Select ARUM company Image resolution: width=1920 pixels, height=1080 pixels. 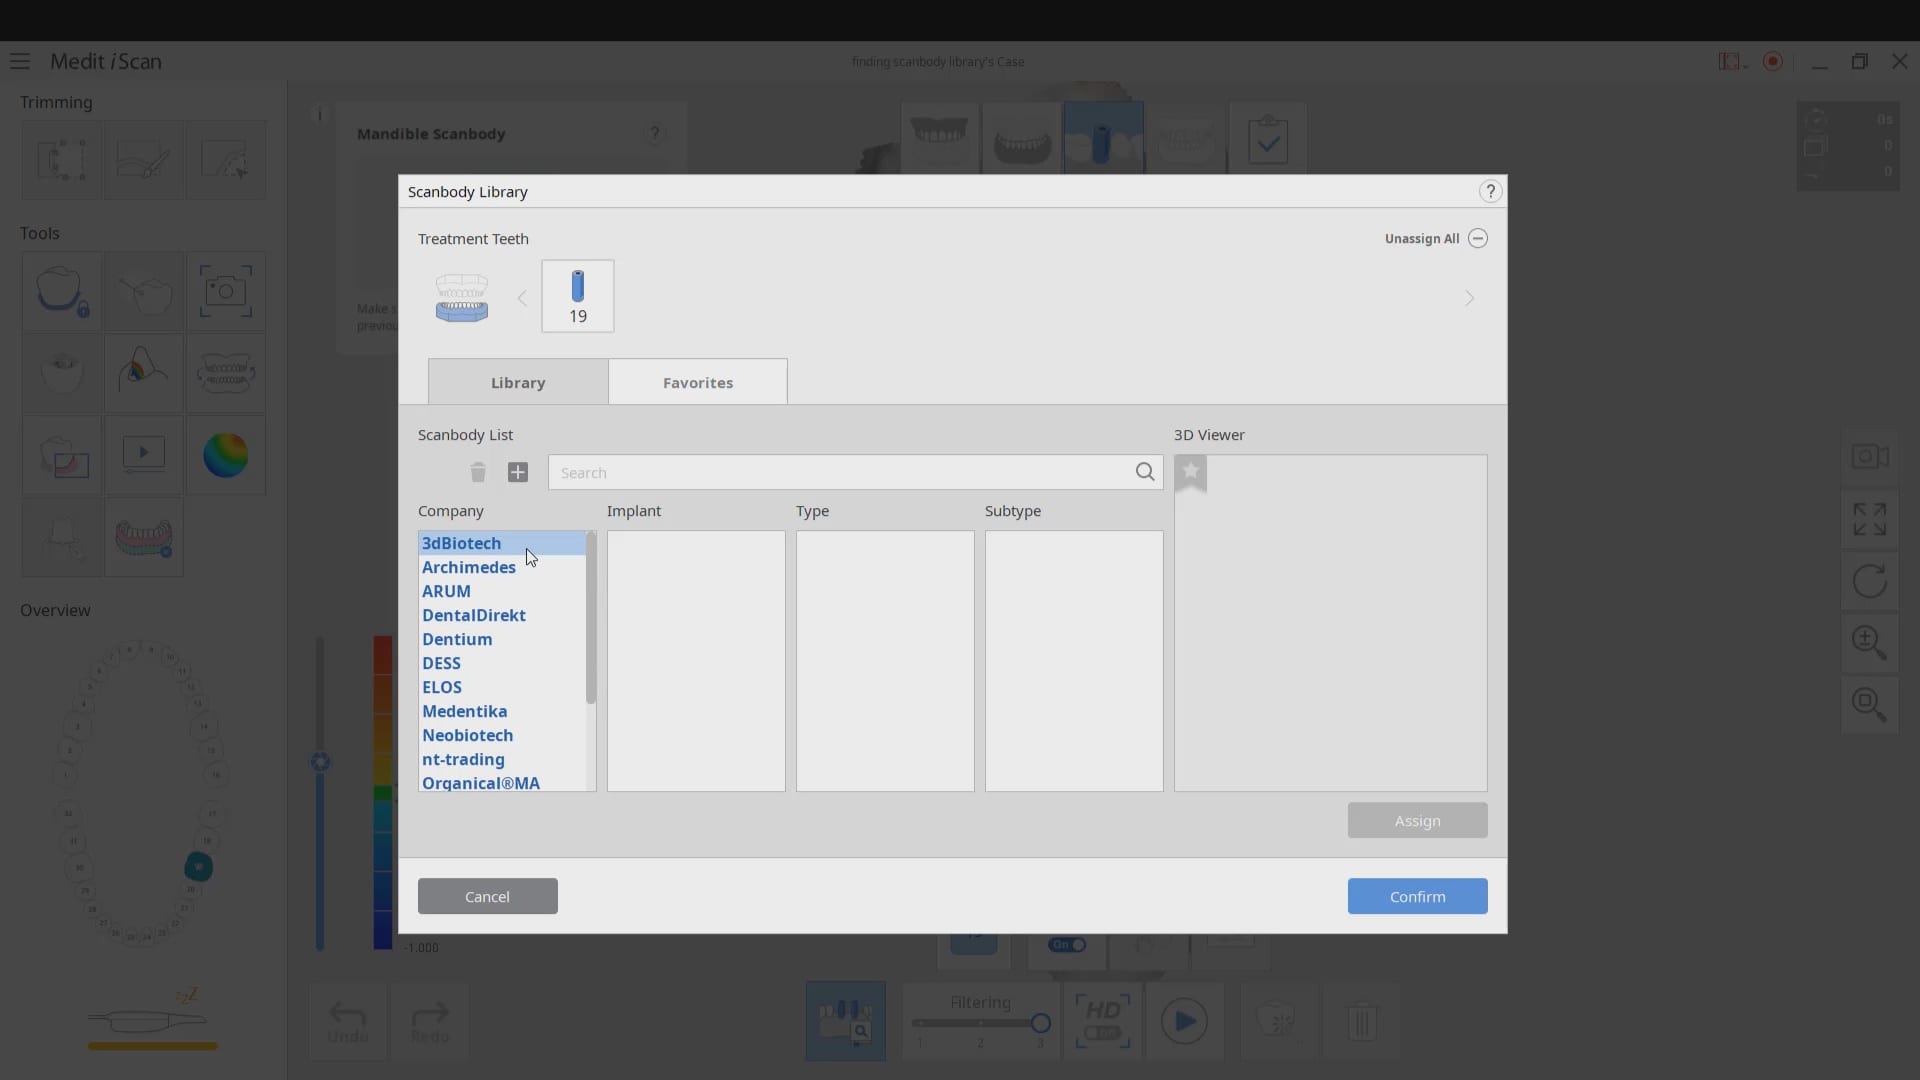point(502,591)
